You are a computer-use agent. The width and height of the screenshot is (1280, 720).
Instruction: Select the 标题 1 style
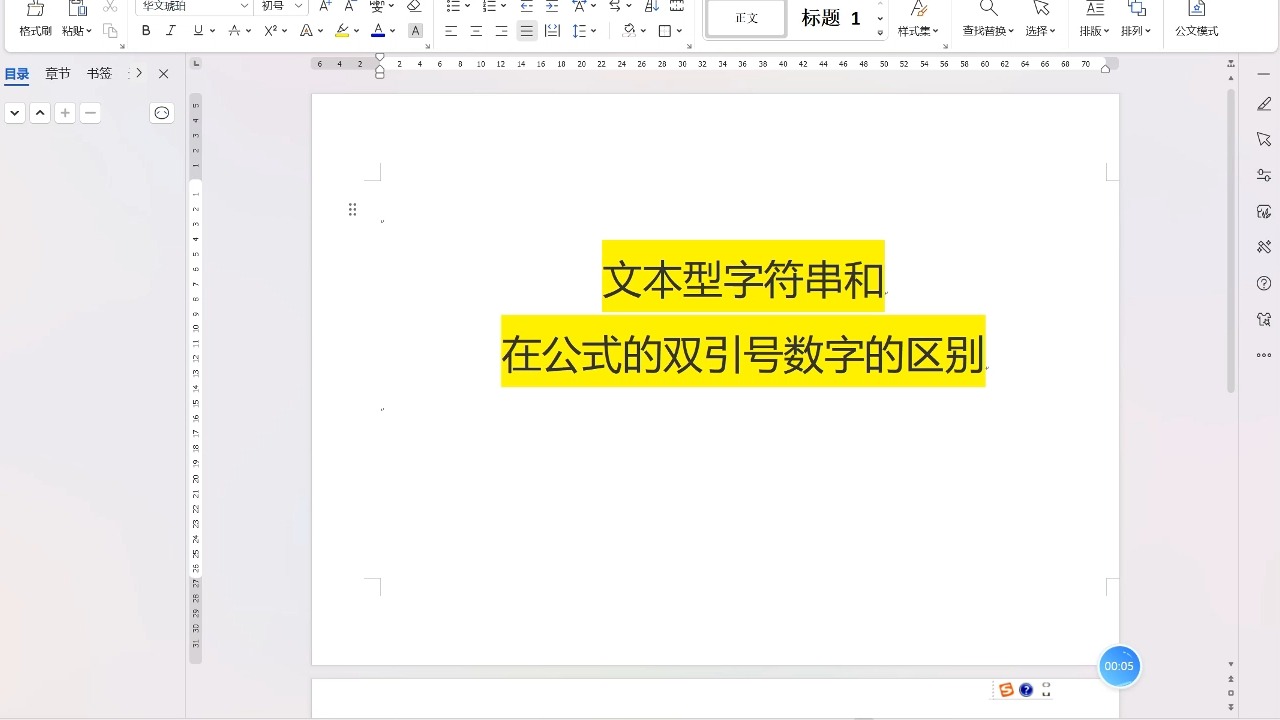click(x=831, y=18)
